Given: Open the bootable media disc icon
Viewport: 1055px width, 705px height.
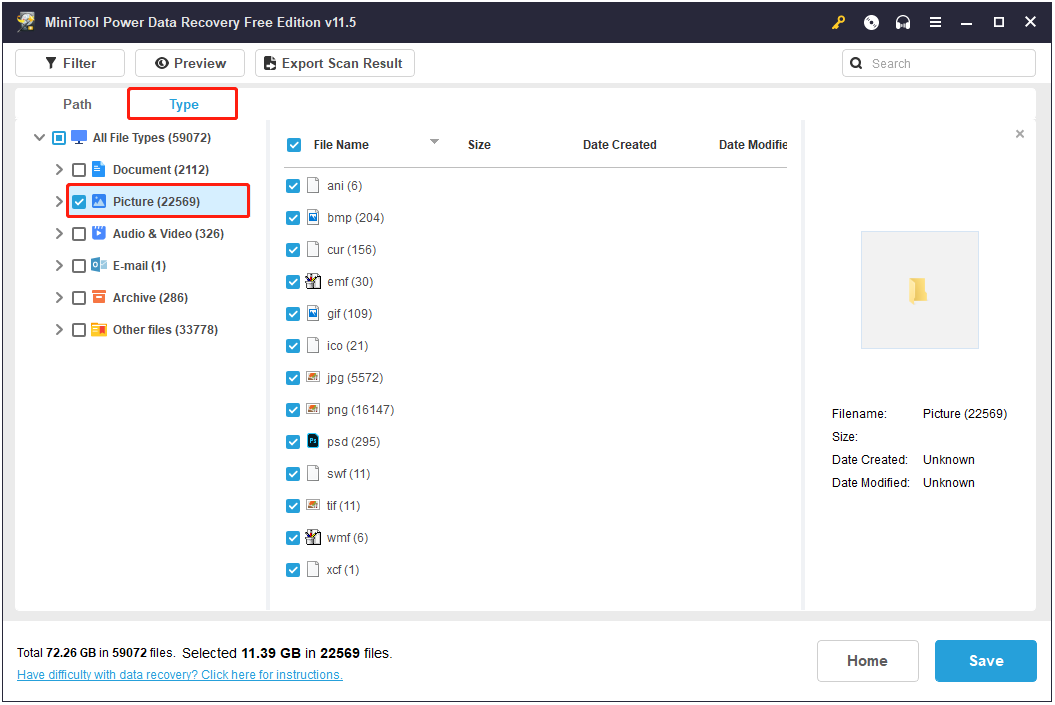Looking at the screenshot, I should [871, 22].
